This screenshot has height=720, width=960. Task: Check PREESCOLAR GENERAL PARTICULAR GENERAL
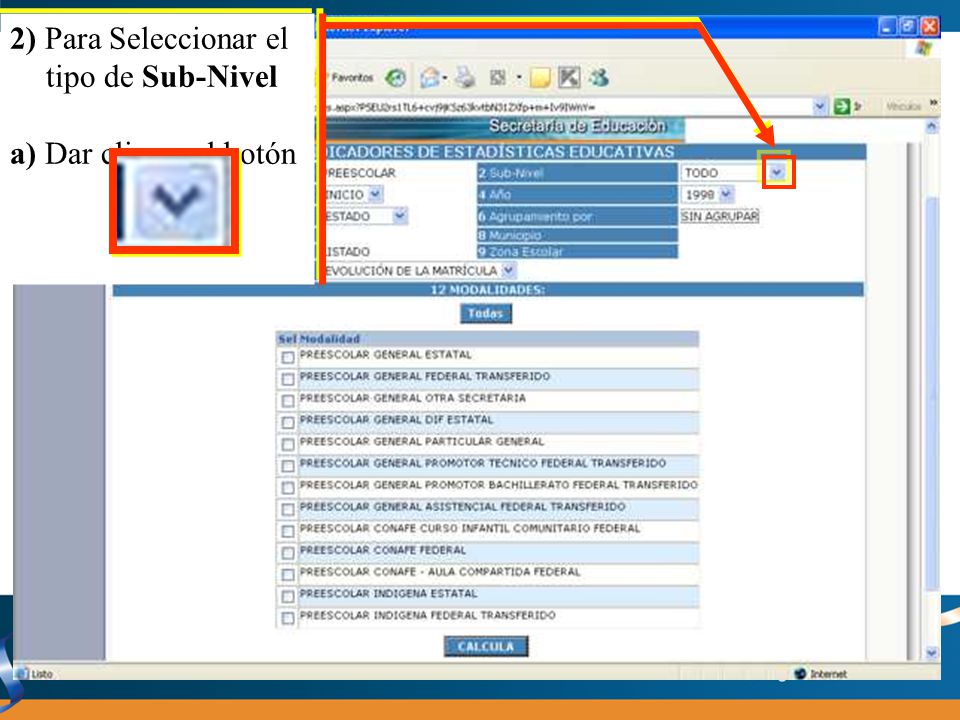(x=288, y=444)
